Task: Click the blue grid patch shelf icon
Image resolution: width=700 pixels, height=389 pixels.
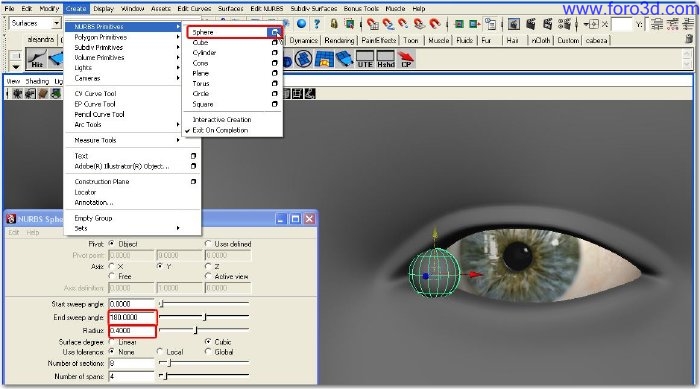Action: point(324,59)
